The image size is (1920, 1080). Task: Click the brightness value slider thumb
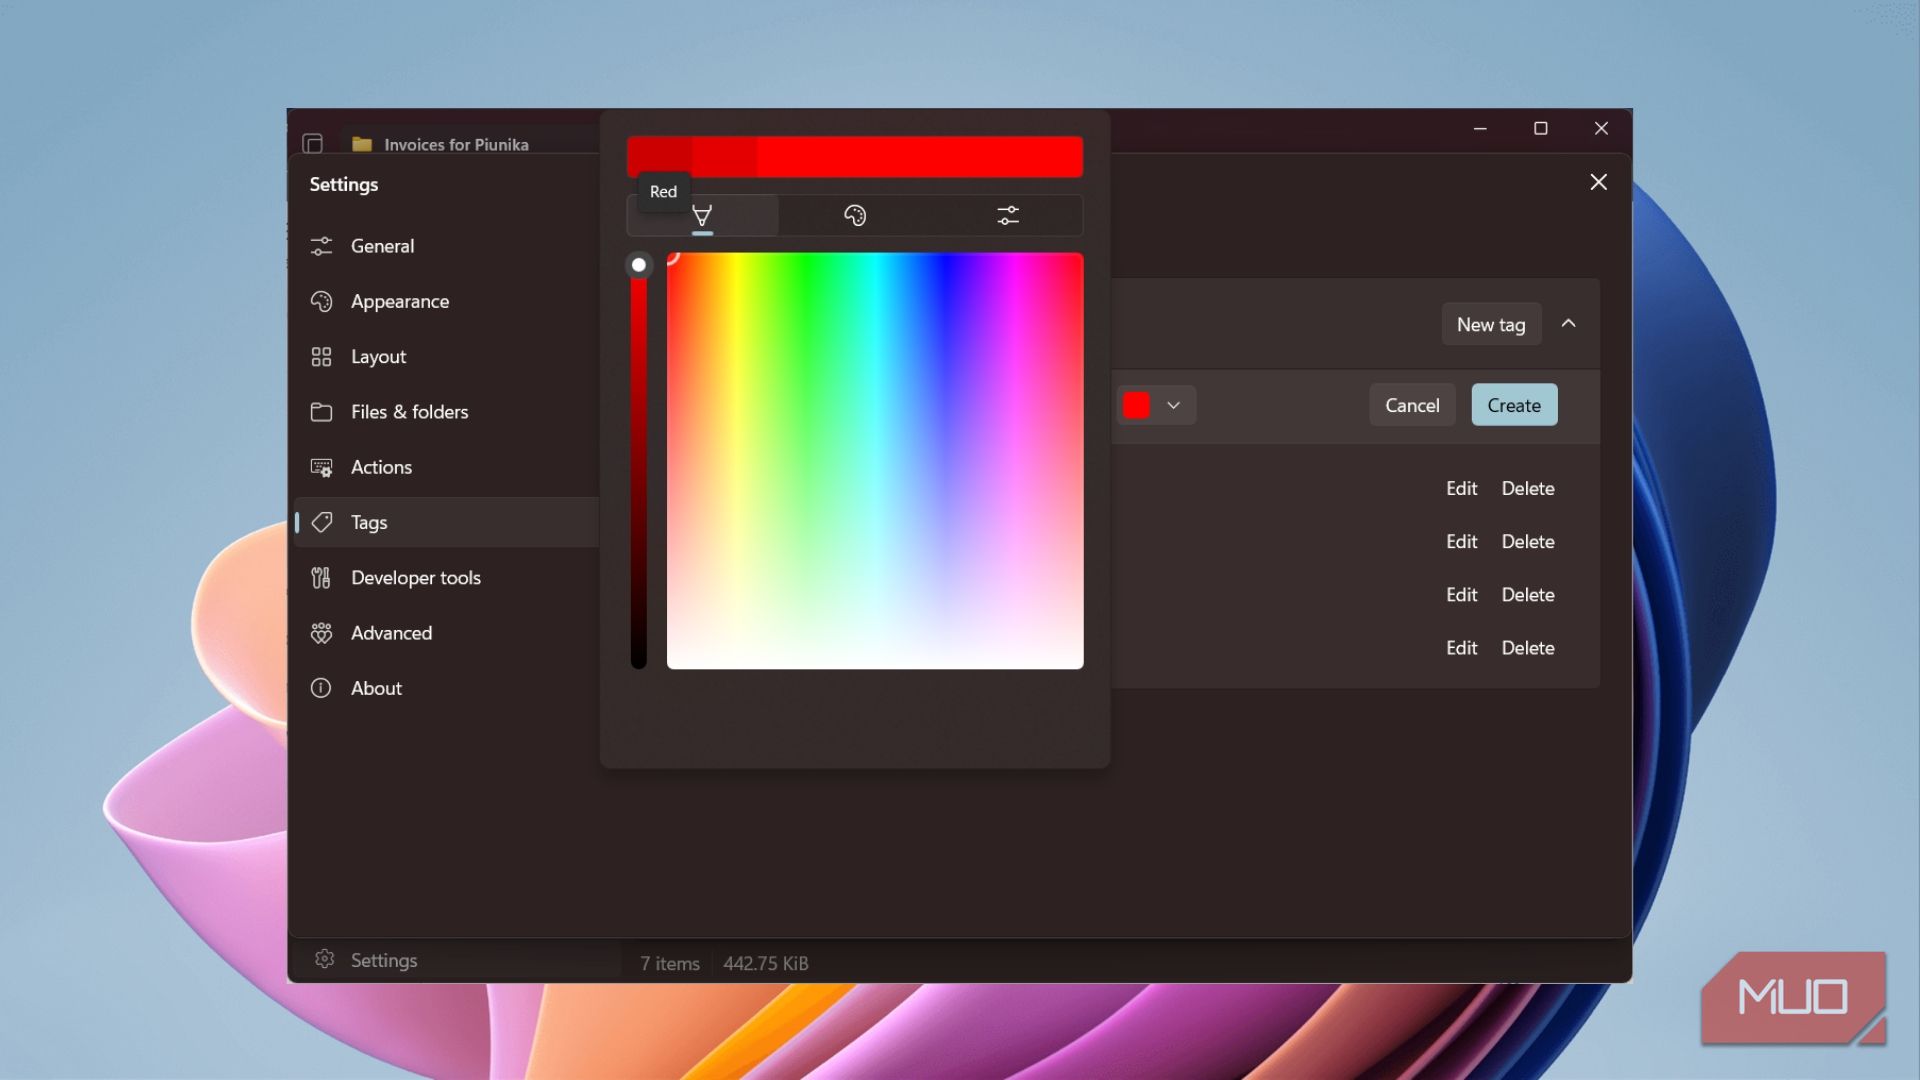[x=638, y=265]
